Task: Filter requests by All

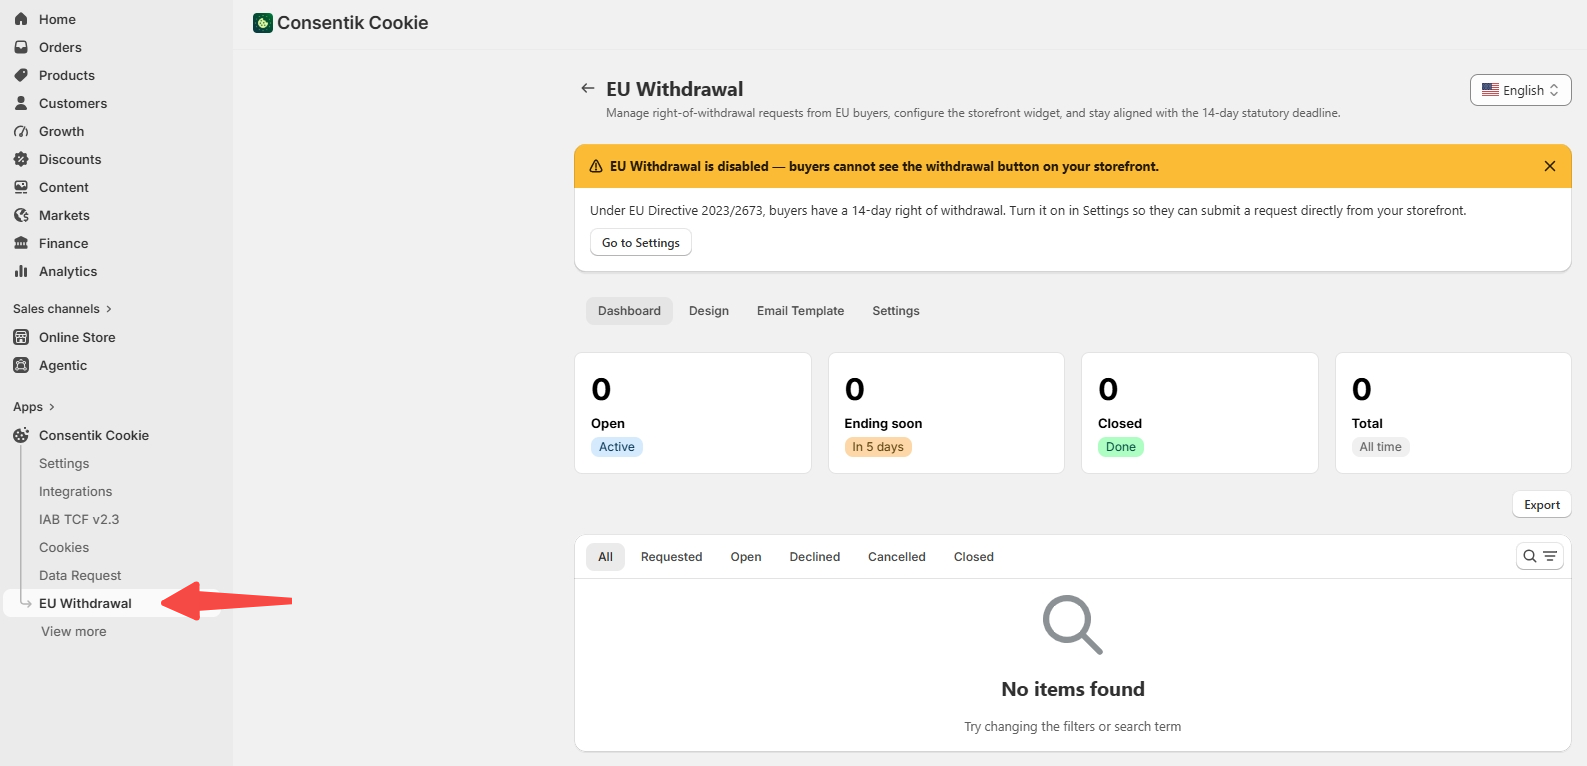Action: 606,557
